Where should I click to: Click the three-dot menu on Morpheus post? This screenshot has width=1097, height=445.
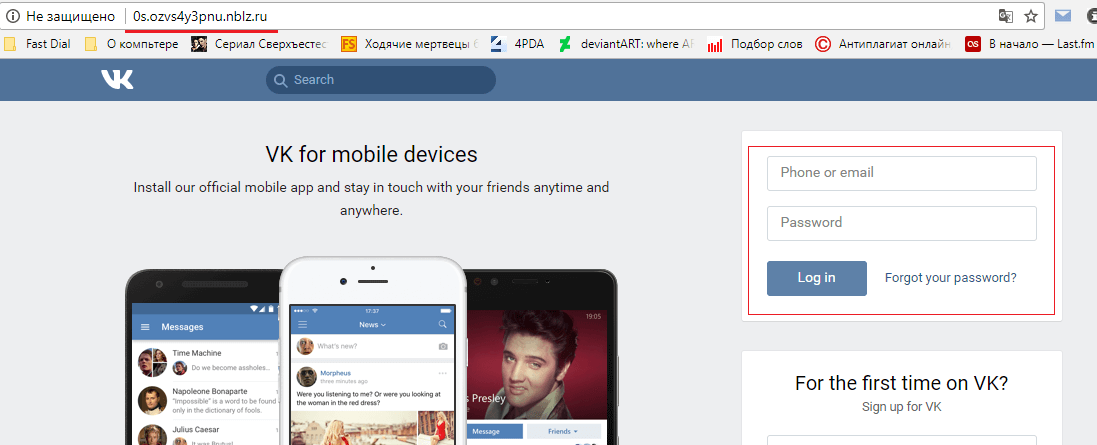pos(442,373)
